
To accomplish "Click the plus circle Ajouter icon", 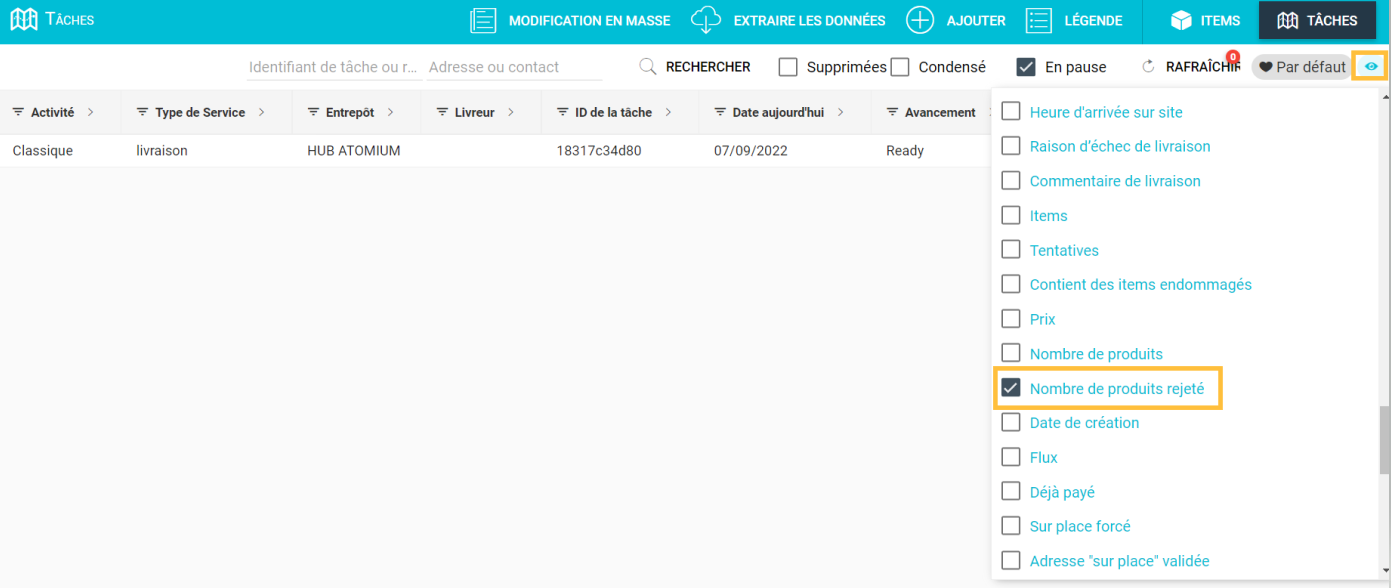I will [920, 20].
